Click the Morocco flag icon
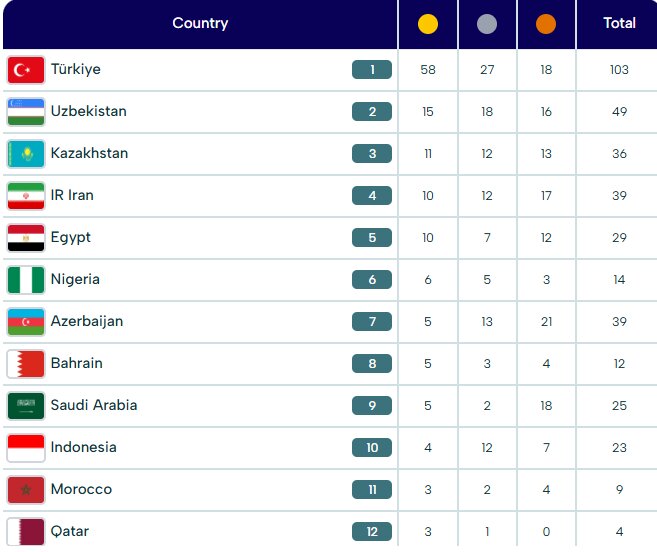 [x=26, y=490]
